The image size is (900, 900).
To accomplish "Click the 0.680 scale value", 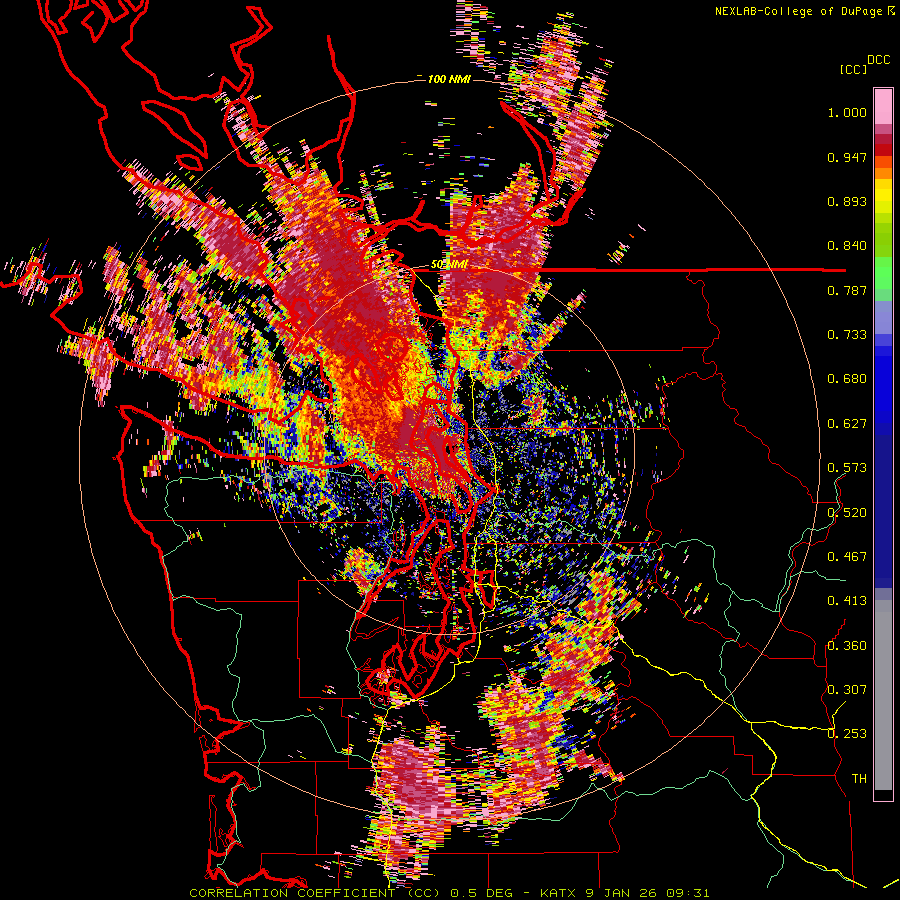I will coord(847,379).
